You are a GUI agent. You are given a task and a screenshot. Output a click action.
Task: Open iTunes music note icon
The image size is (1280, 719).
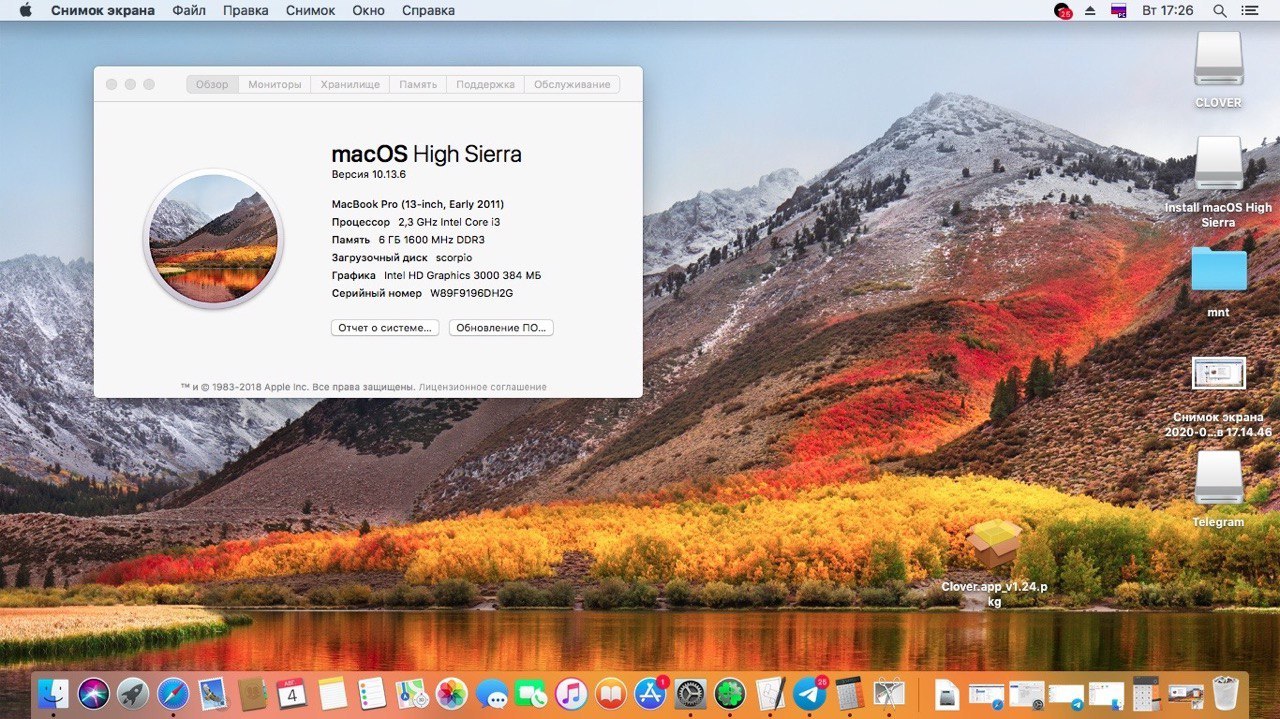(571, 693)
